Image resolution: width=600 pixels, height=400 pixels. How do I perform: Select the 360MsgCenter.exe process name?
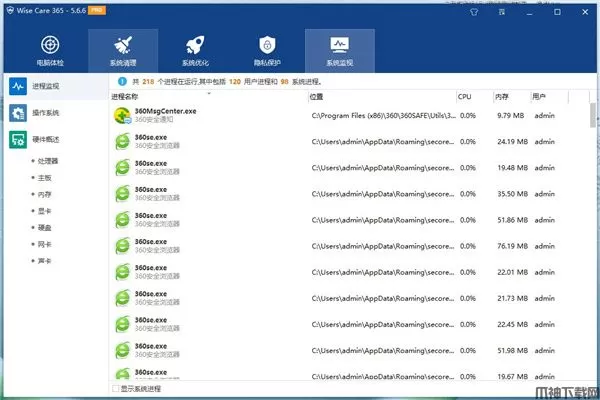(165, 111)
